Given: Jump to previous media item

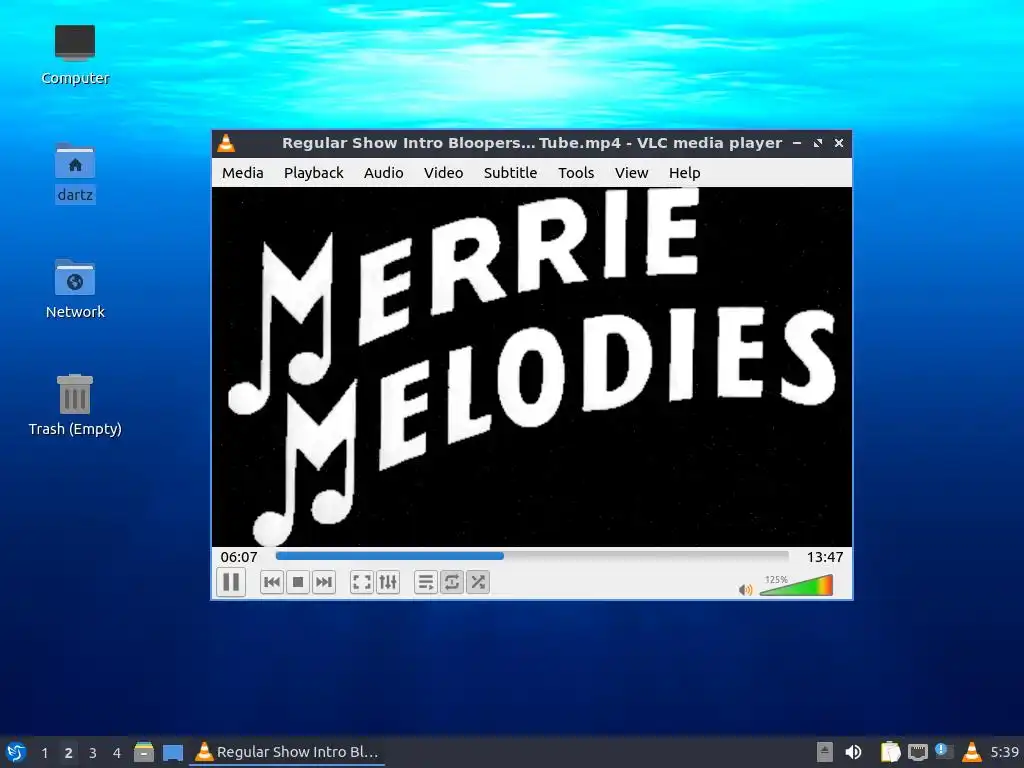Looking at the screenshot, I should click(x=272, y=582).
